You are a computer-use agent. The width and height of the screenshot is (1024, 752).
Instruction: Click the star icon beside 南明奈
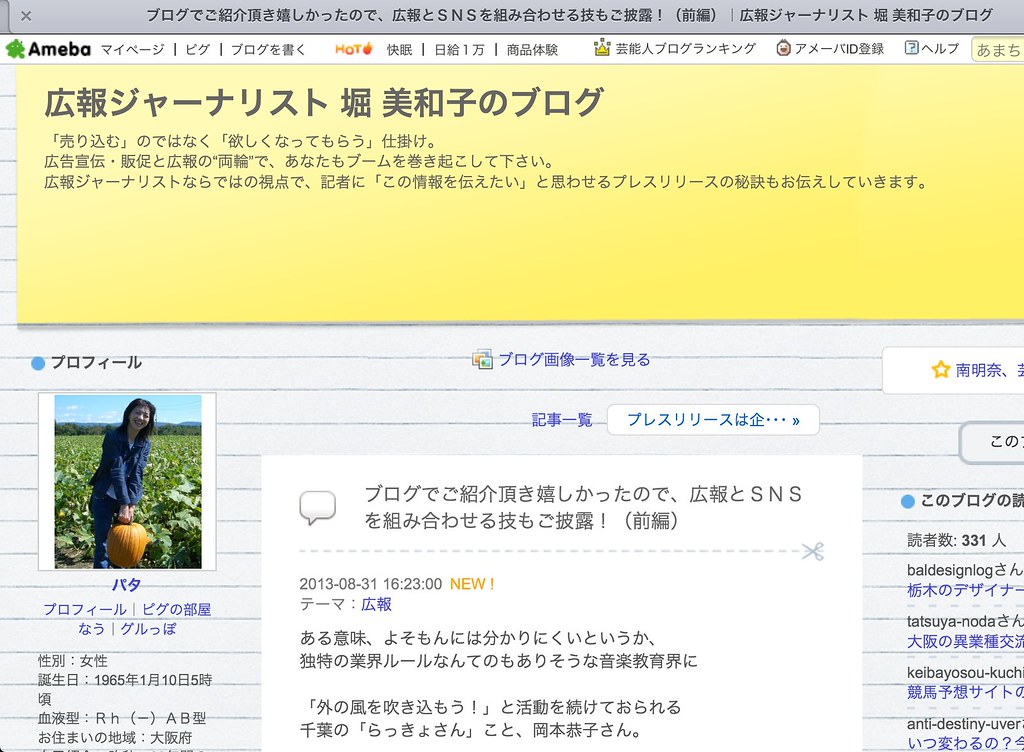940,370
